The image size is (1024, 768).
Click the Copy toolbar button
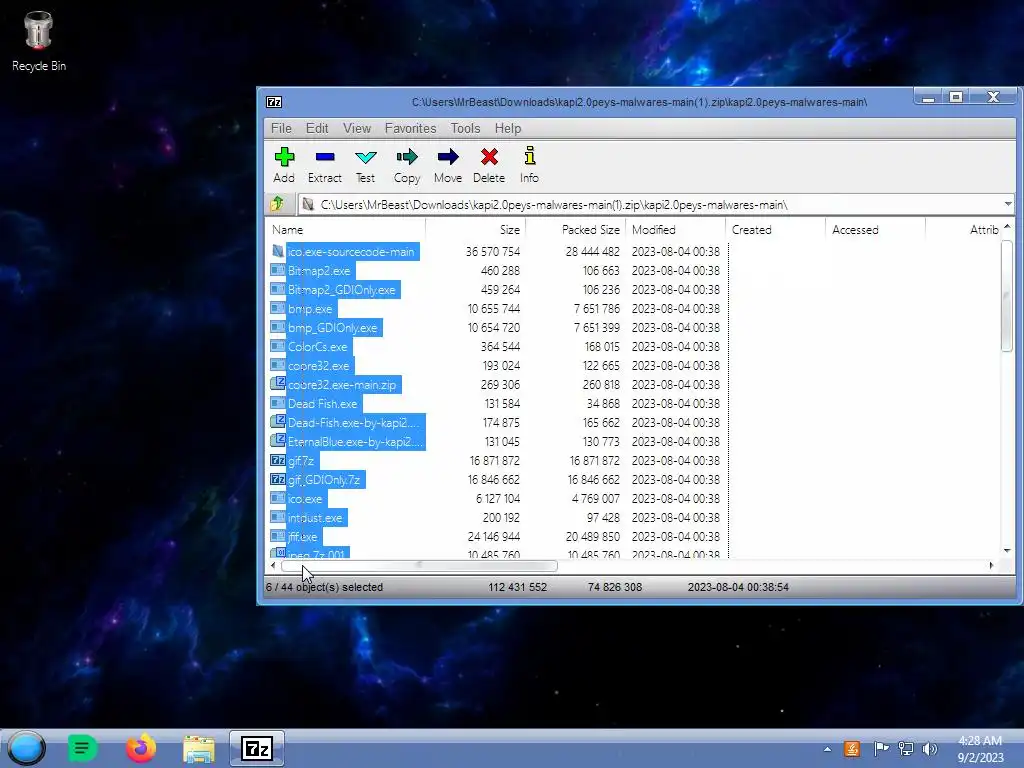point(407,165)
